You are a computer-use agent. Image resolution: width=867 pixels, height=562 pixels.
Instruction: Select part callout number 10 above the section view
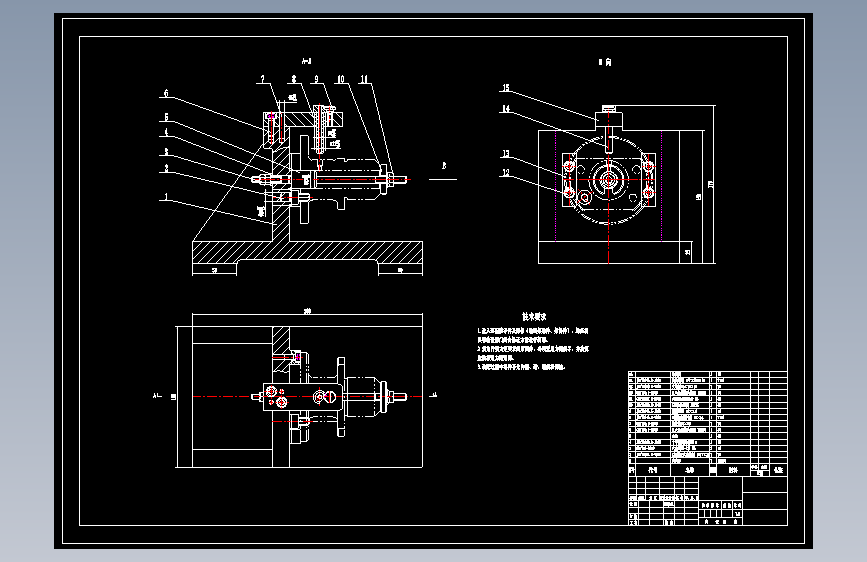(x=341, y=79)
